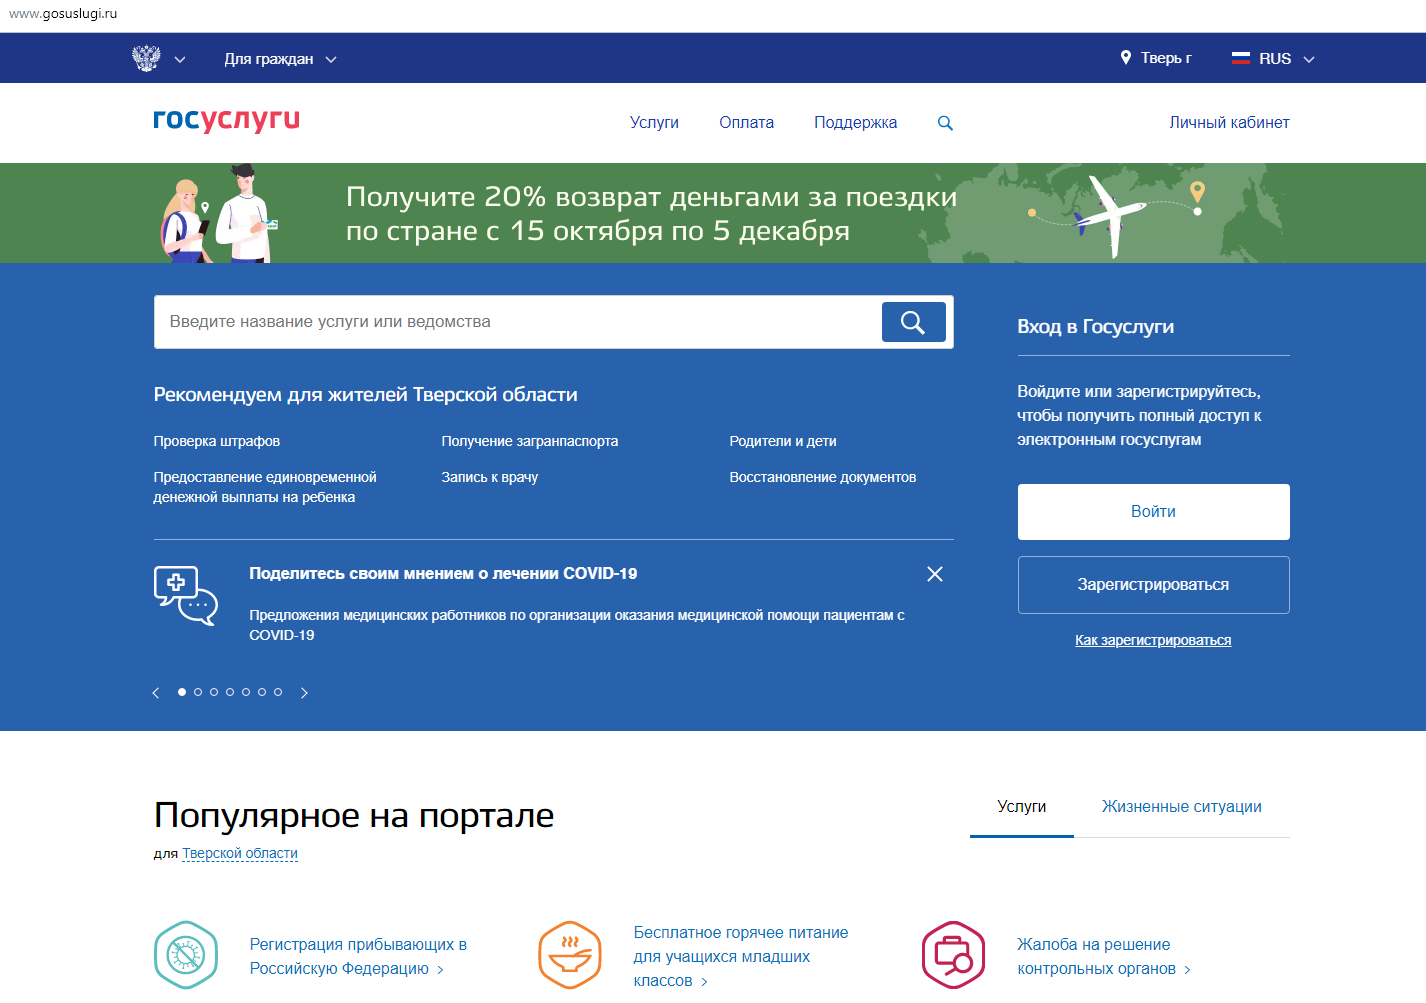
Task: Open "Предоставление единовременной денежной выплаты на ребенка"
Action: tap(265, 487)
